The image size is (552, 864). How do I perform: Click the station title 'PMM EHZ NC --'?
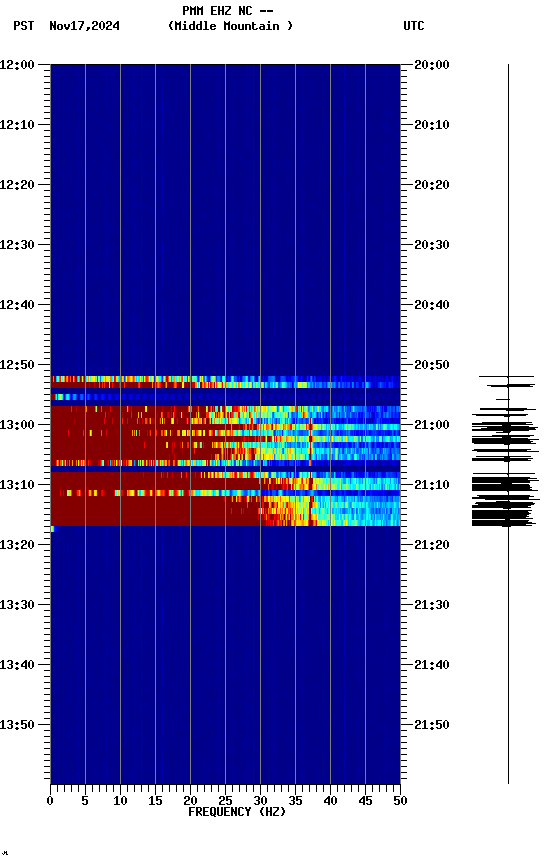tap(228, 10)
